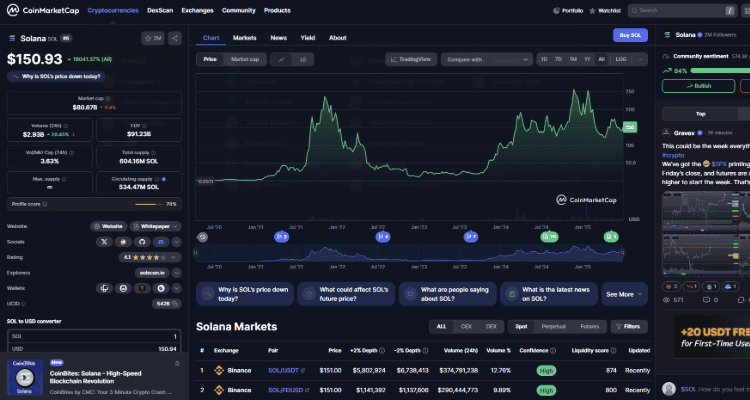Open Solana's X (Twitter) social link
The height and width of the screenshot is (400, 750).
point(104,241)
